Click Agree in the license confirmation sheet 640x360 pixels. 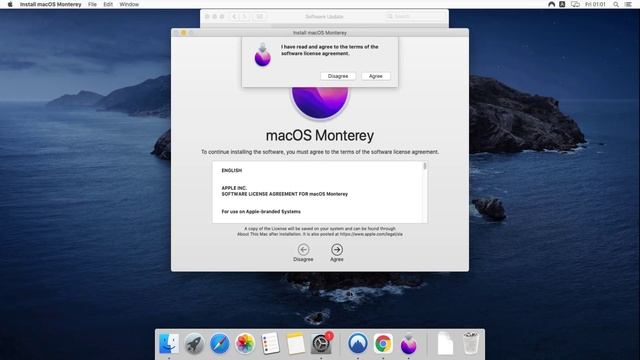(x=376, y=76)
